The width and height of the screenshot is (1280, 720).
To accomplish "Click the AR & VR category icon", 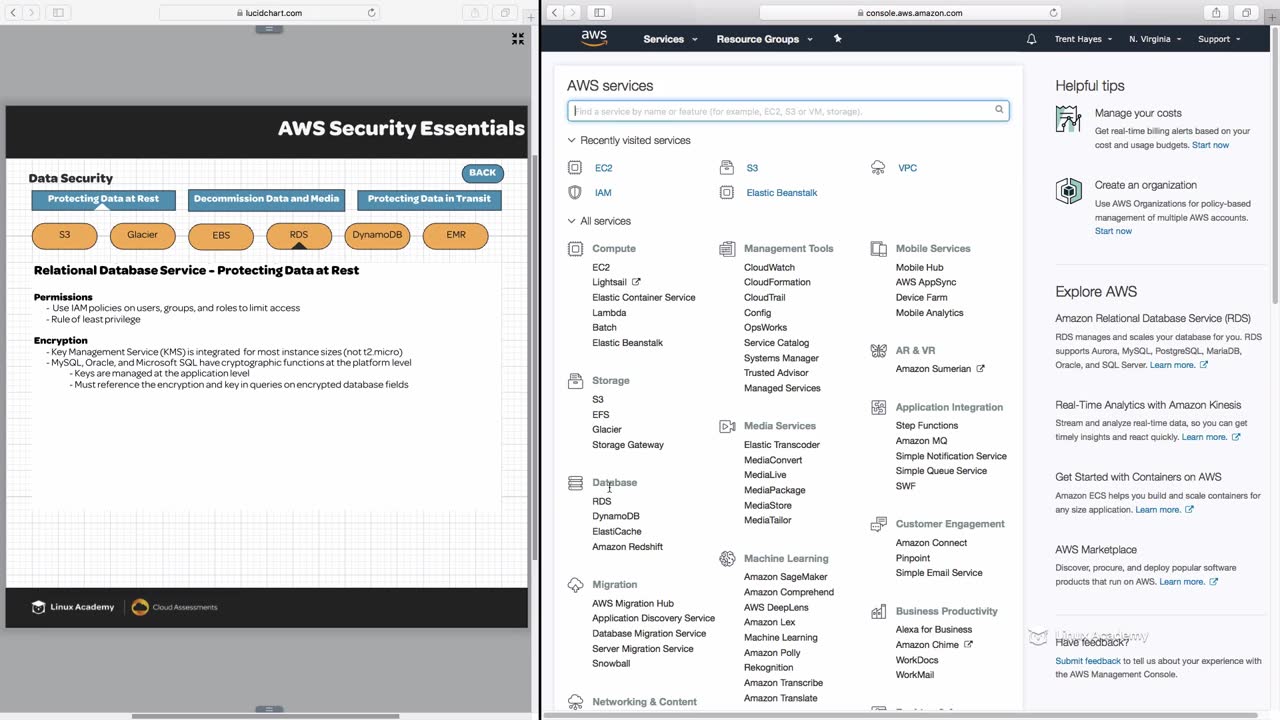I will pyautogui.click(x=878, y=351).
